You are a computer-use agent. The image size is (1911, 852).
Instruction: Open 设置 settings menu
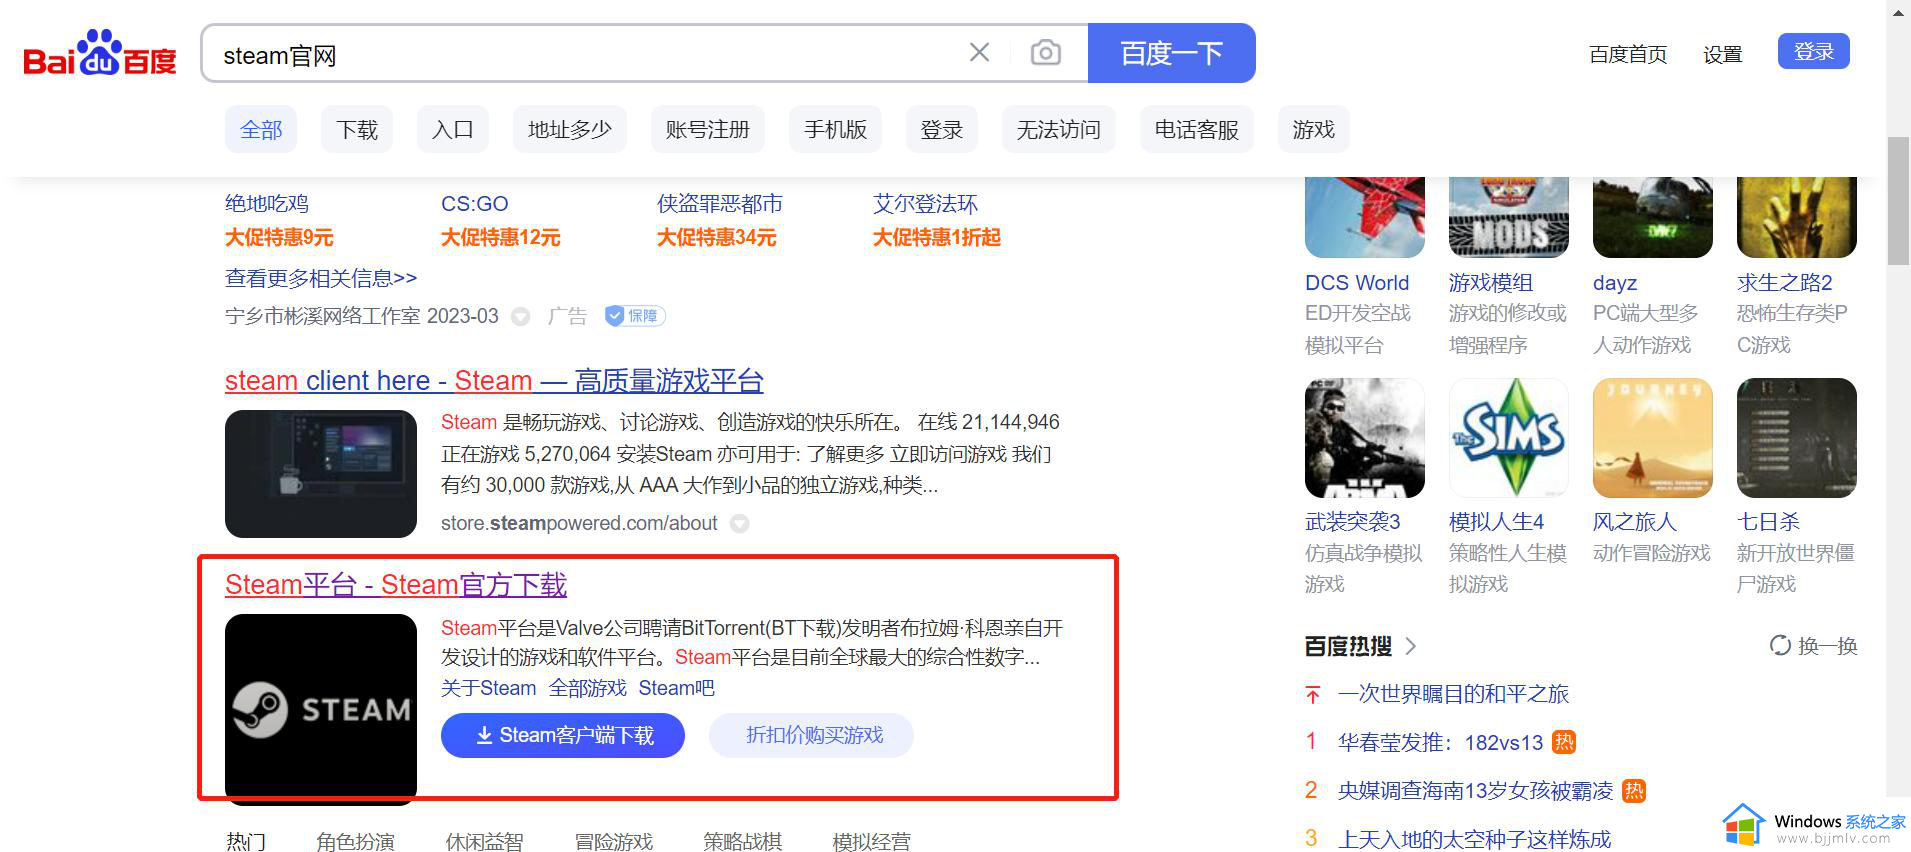pos(1723,54)
